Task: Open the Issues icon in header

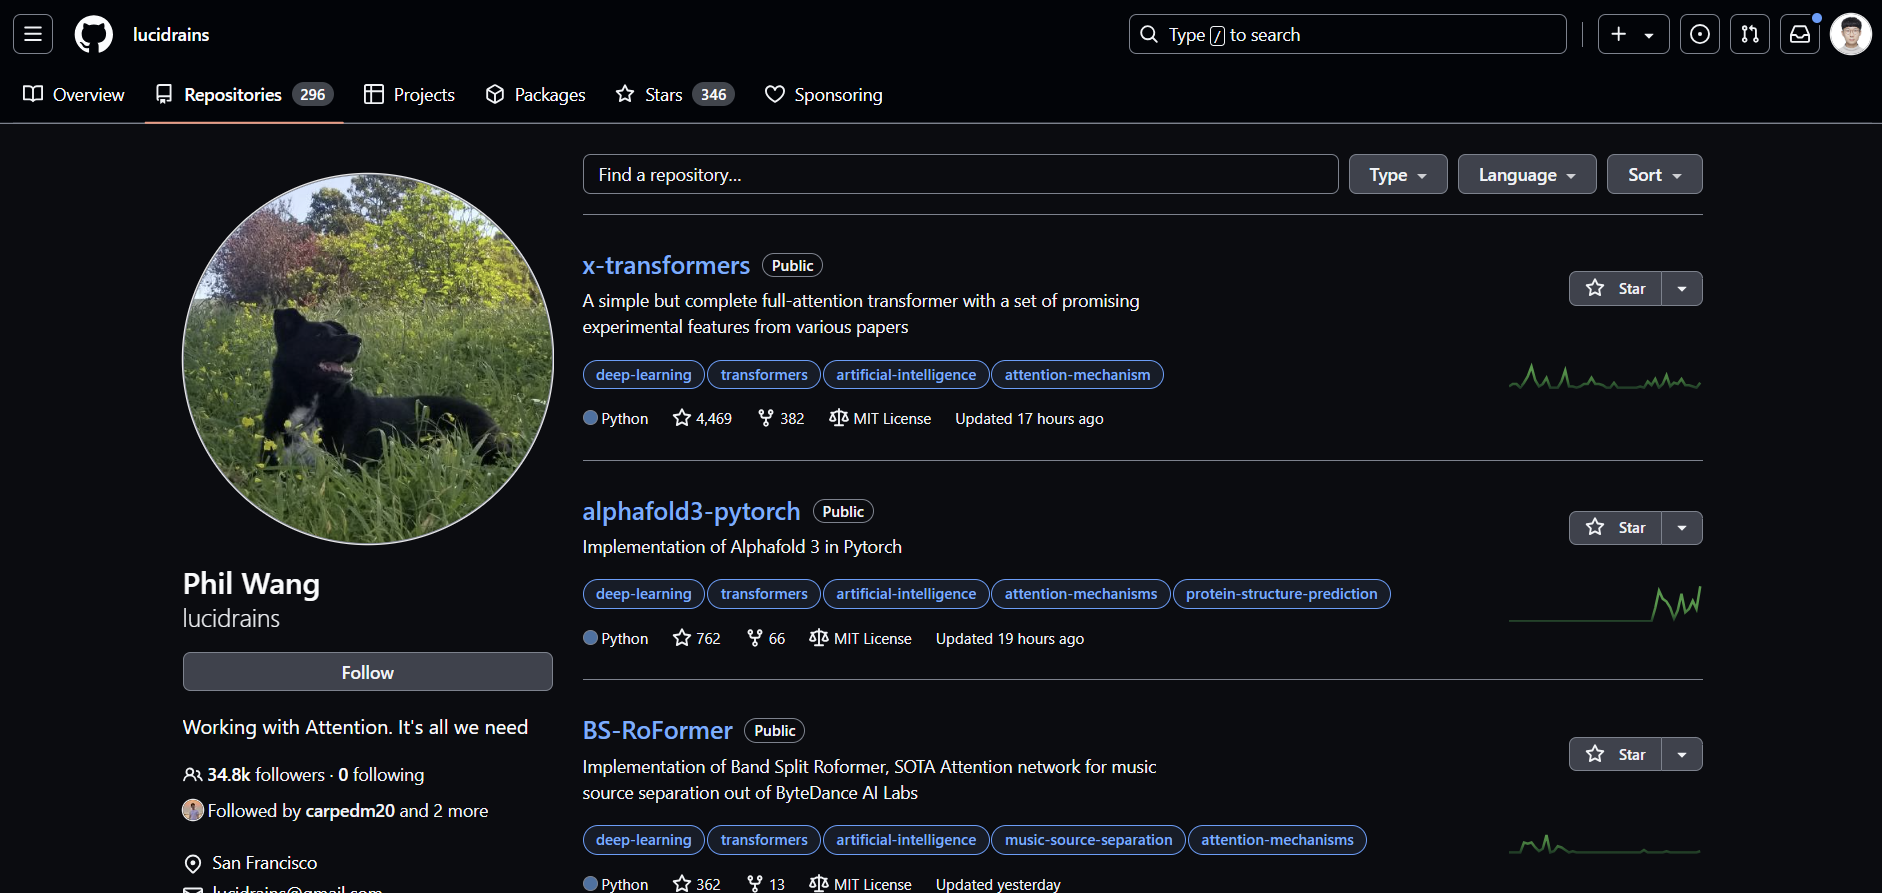Action: 1700,34
